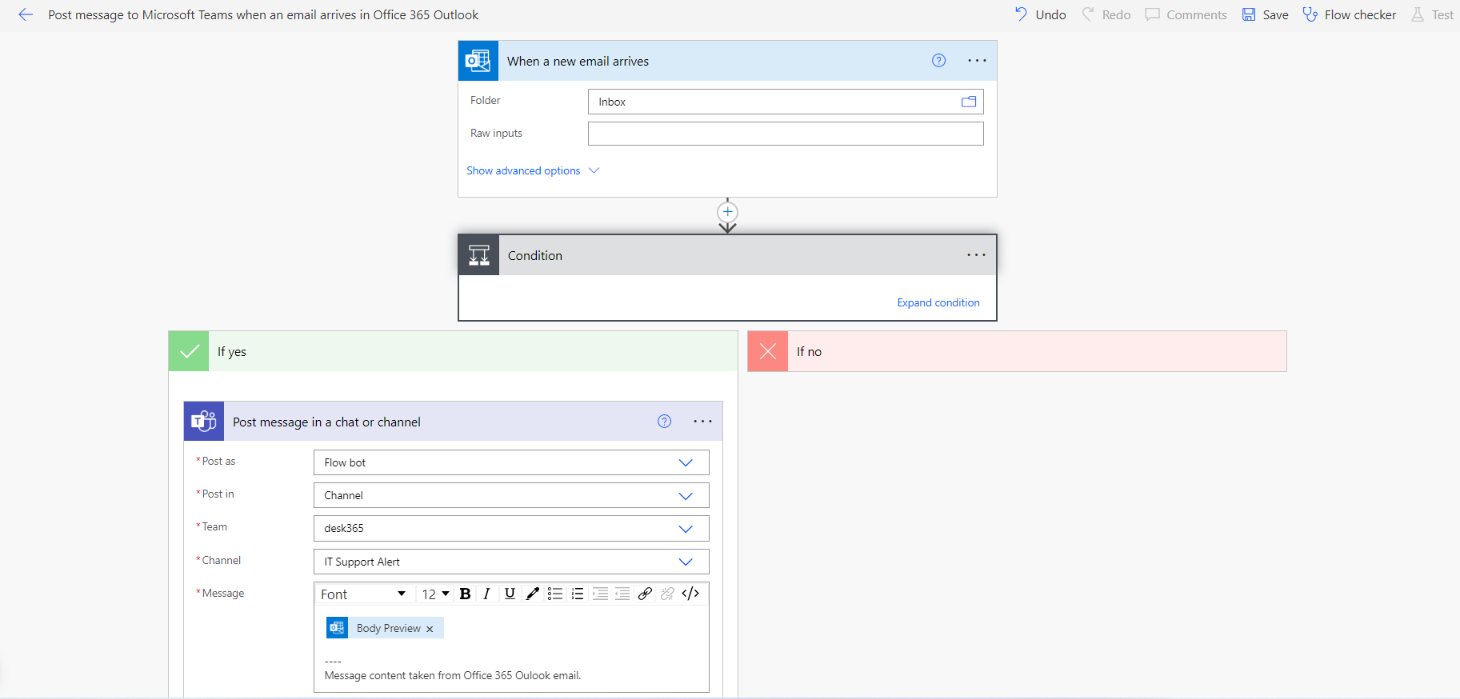Open the Comments panel from the top bar
The width and height of the screenshot is (1460, 699).
coord(1186,14)
